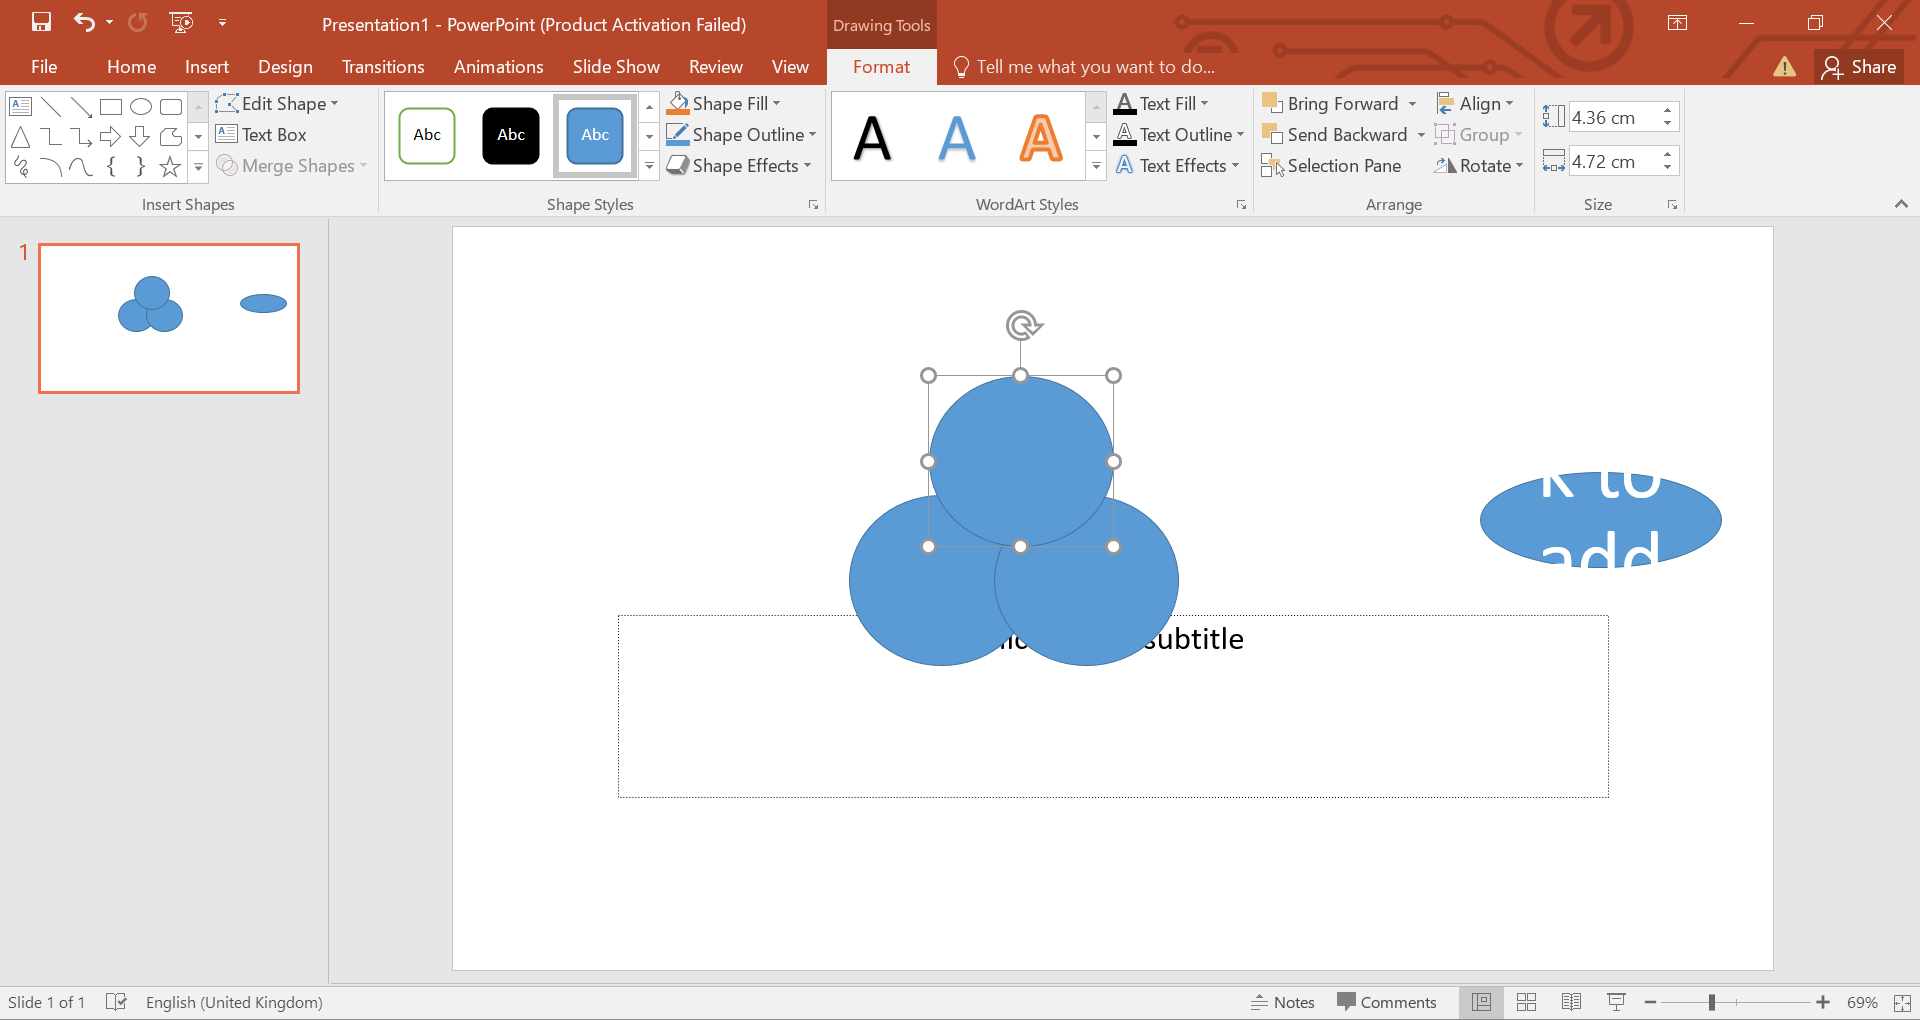Click the activation warning triangle icon

[x=1784, y=67]
